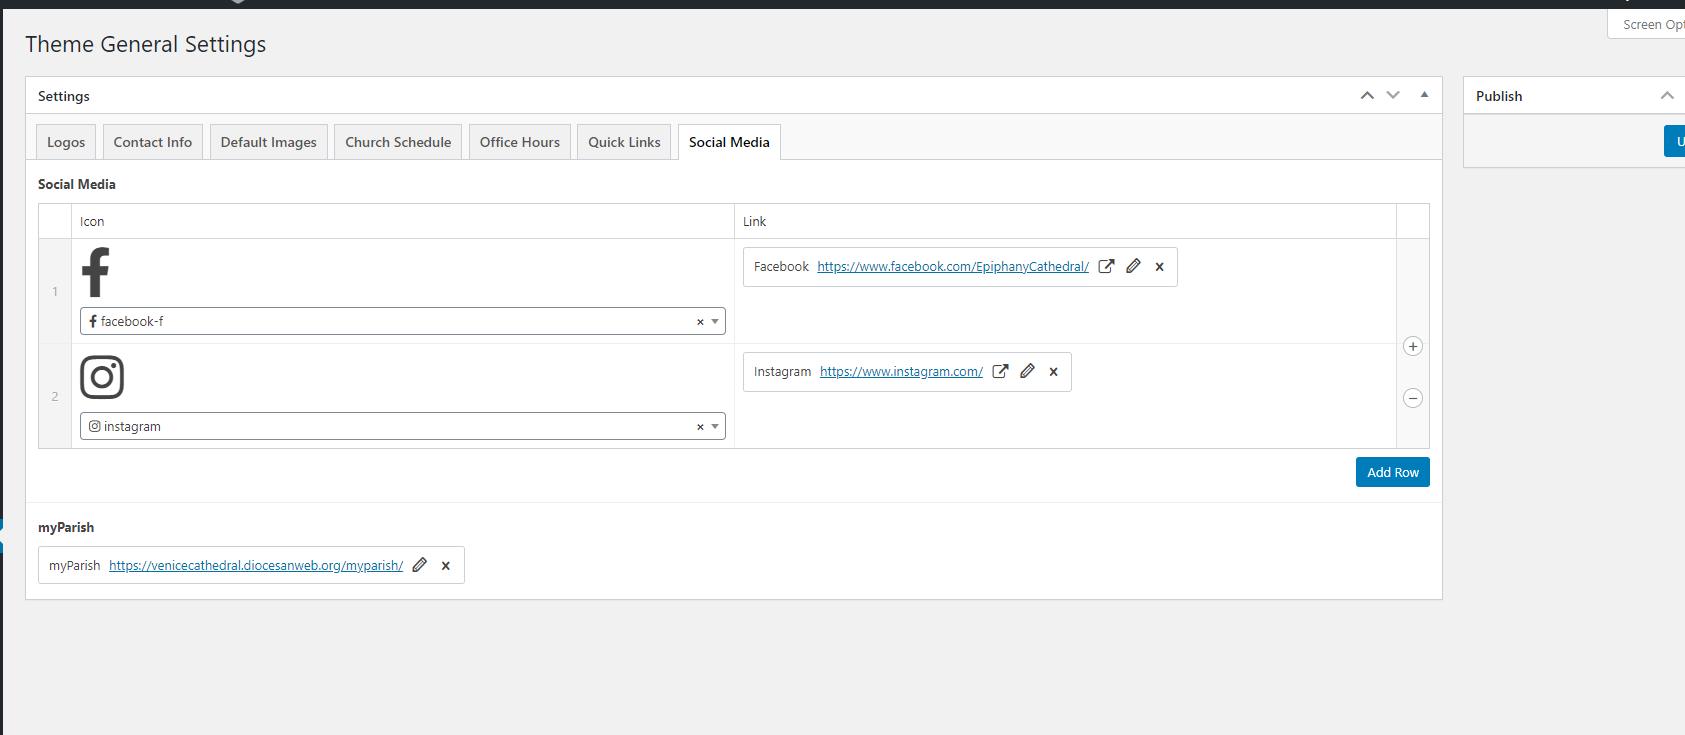The image size is (1685, 735).
Task: Edit the Instagram link with pencil icon
Action: click(x=1027, y=371)
